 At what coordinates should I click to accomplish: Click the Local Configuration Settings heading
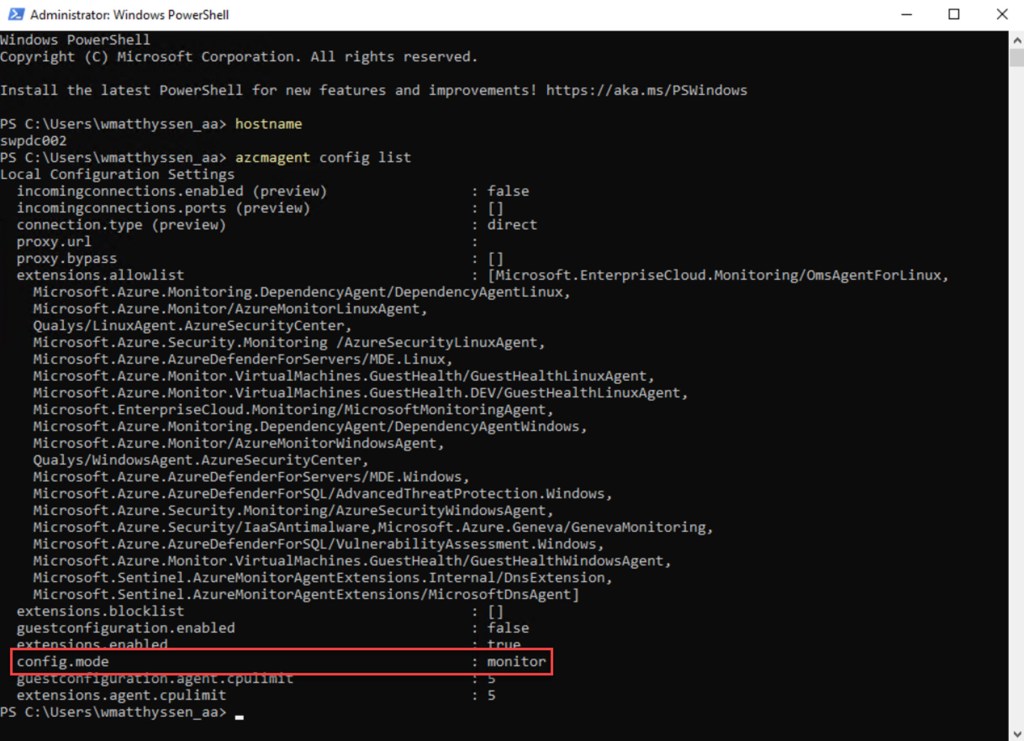117,174
